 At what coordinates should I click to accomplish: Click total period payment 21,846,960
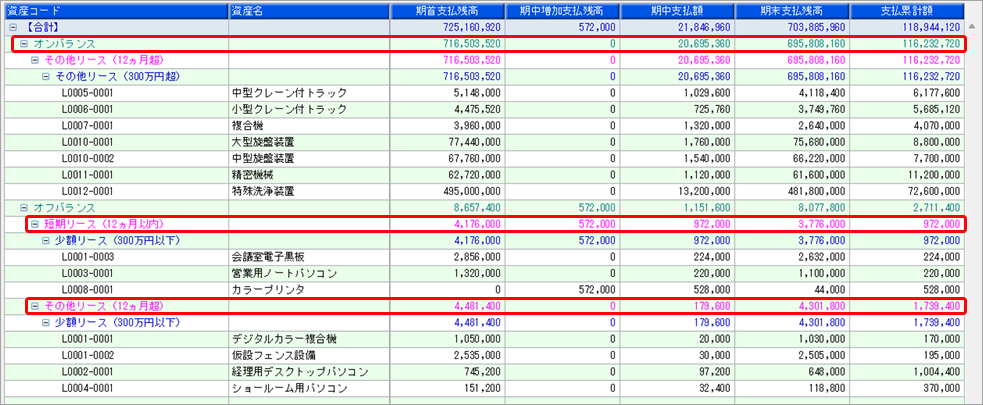click(x=706, y=28)
